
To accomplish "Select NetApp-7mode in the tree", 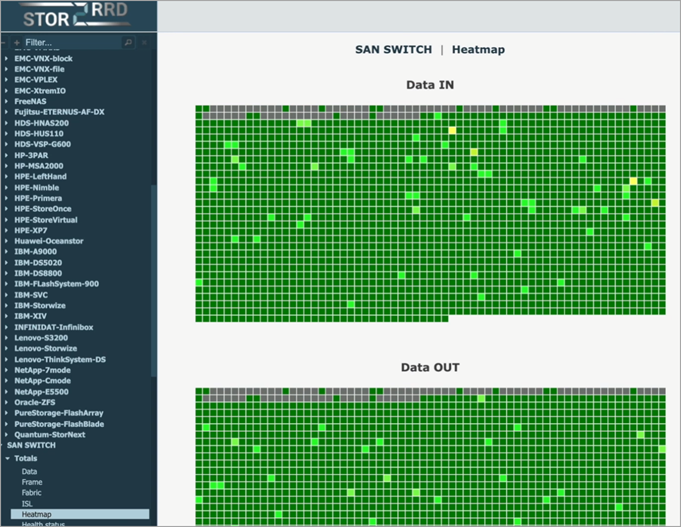I will (x=42, y=370).
